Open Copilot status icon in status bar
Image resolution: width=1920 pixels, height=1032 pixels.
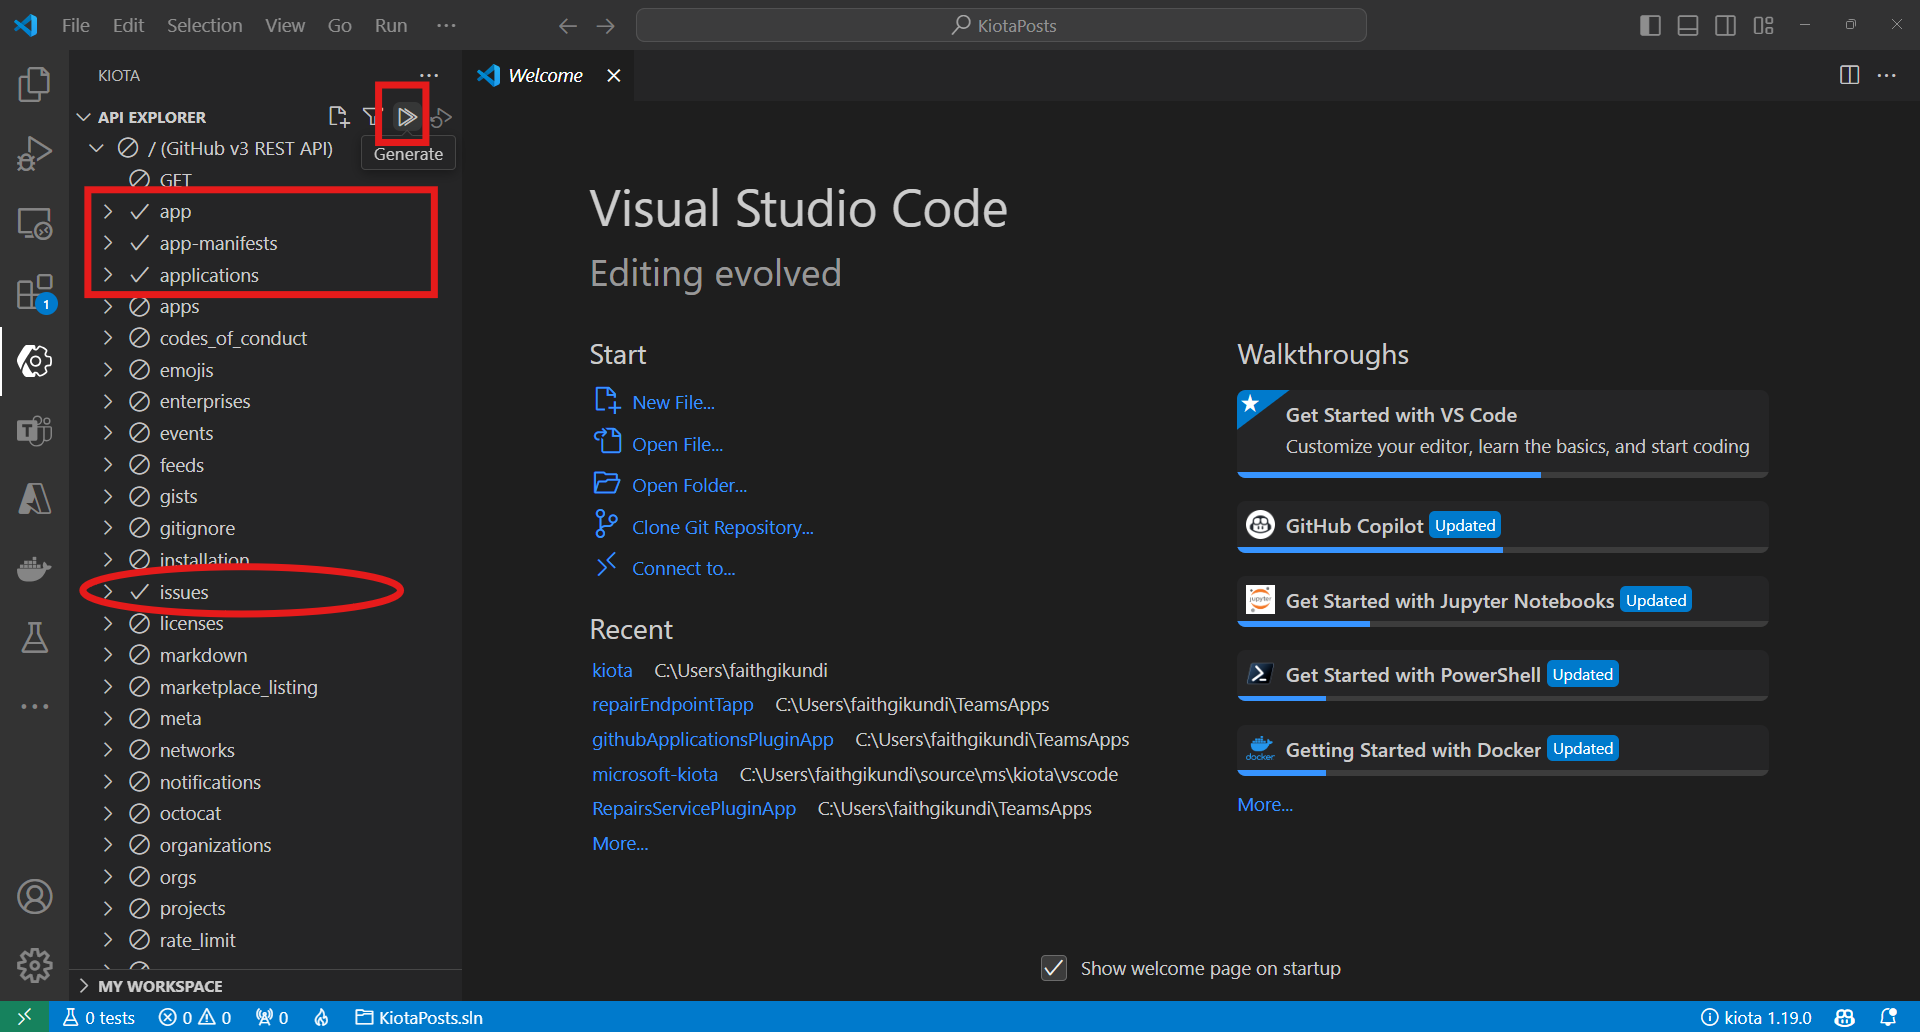[1845, 1017]
